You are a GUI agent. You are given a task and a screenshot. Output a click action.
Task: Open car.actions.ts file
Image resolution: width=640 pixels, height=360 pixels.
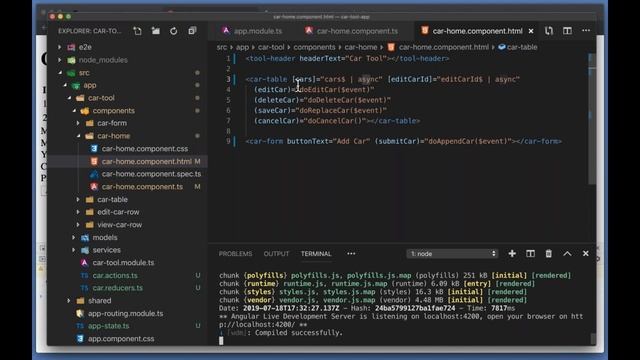tap(115, 276)
